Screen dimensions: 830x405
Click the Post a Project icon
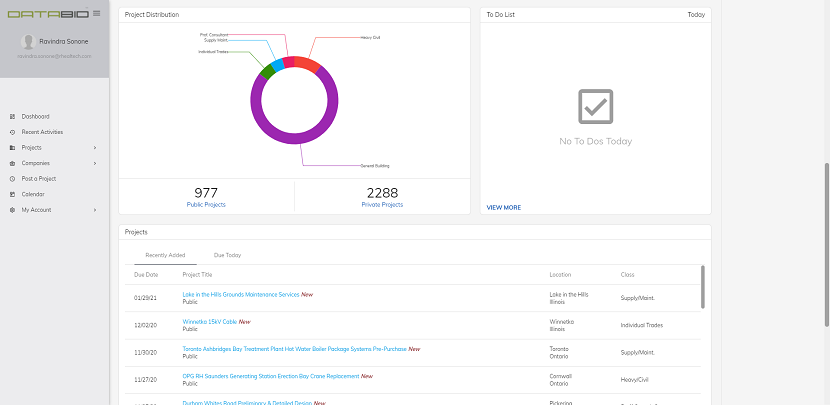pyautogui.click(x=12, y=179)
